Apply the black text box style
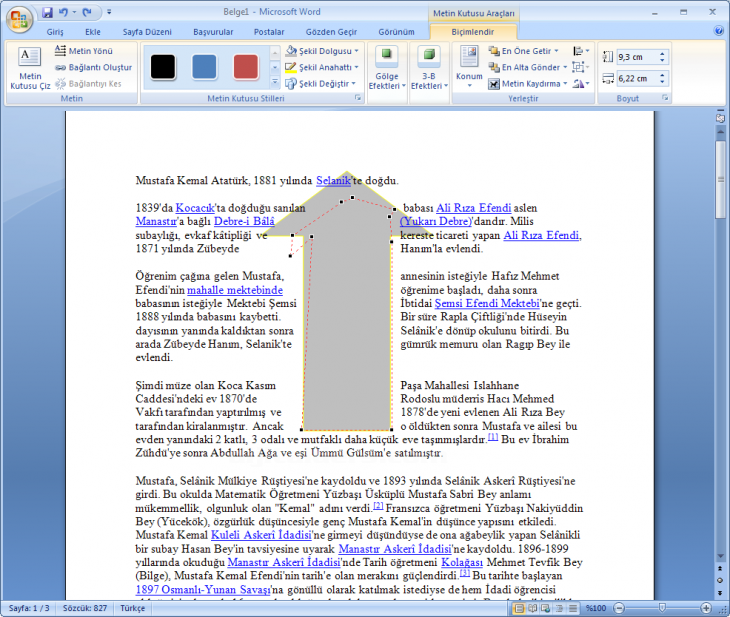Viewport: 730px width, 617px height. pyautogui.click(x=163, y=67)
